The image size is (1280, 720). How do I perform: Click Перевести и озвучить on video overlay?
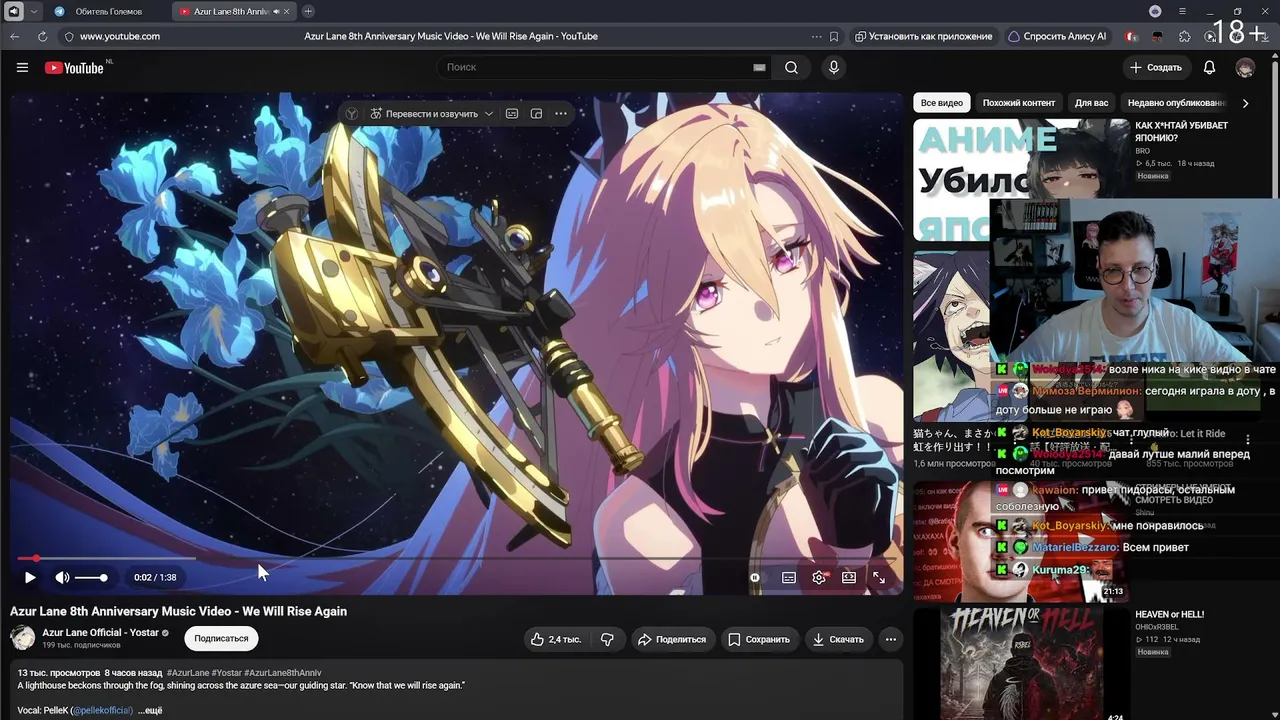pos(423,114)
